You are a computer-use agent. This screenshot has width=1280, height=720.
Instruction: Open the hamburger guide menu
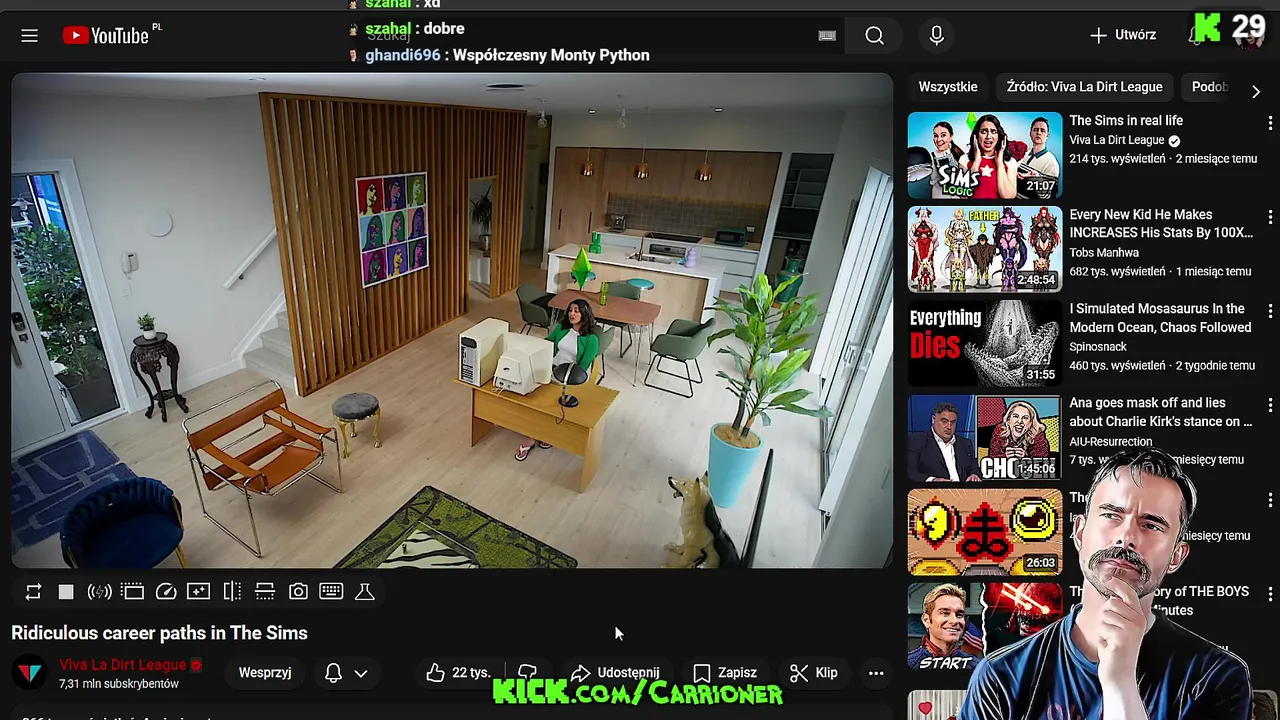29,36
